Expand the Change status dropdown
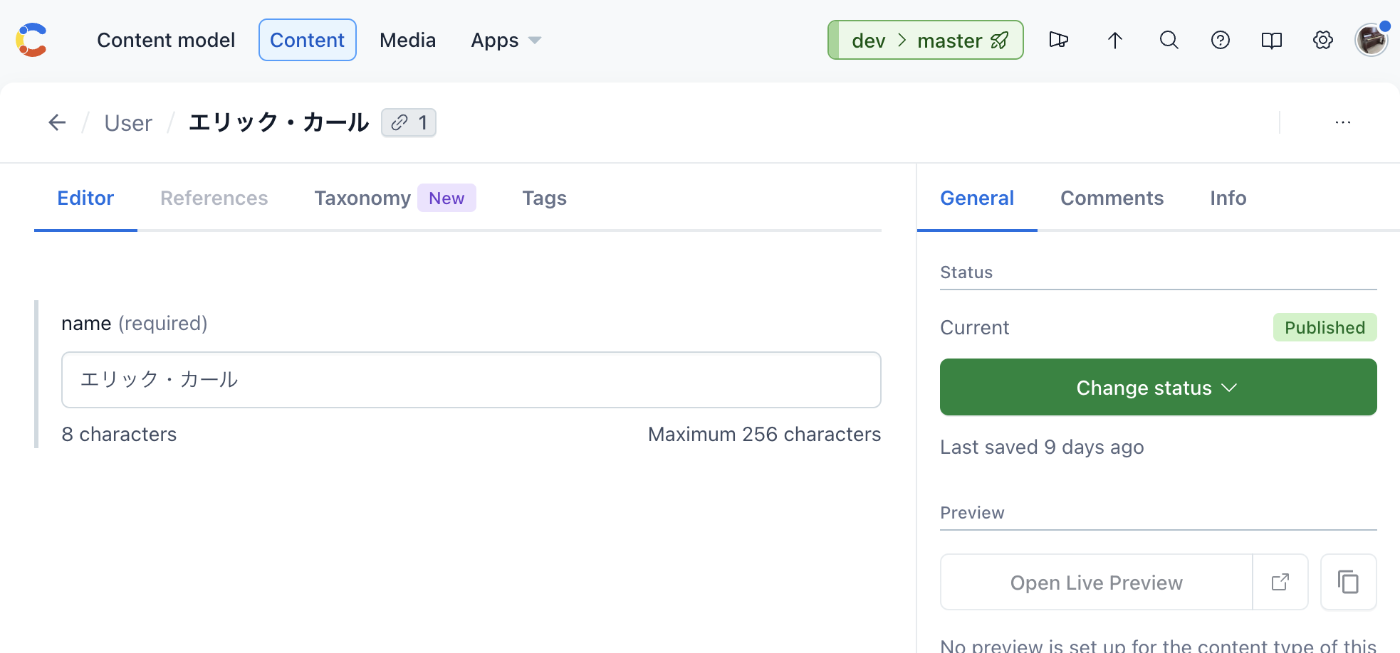This screenshot has height=653, width=1400. click(x=1158, y=387)
